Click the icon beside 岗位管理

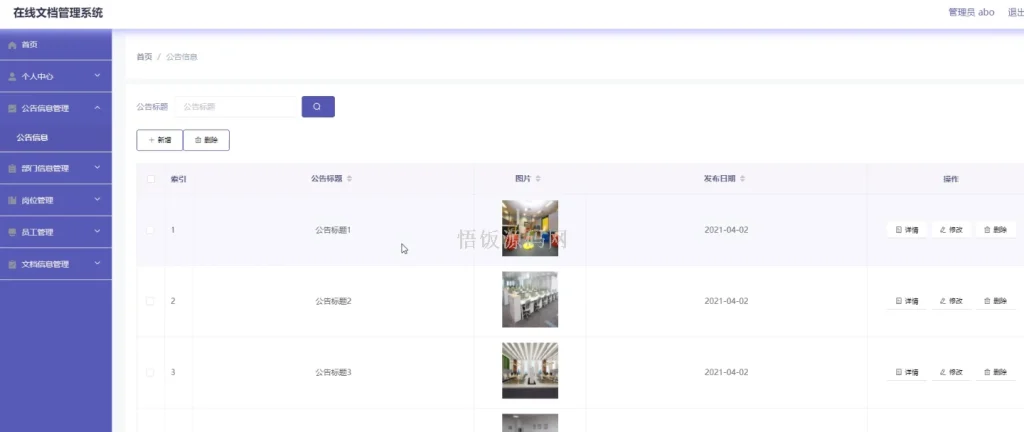[x=12, y=200]
